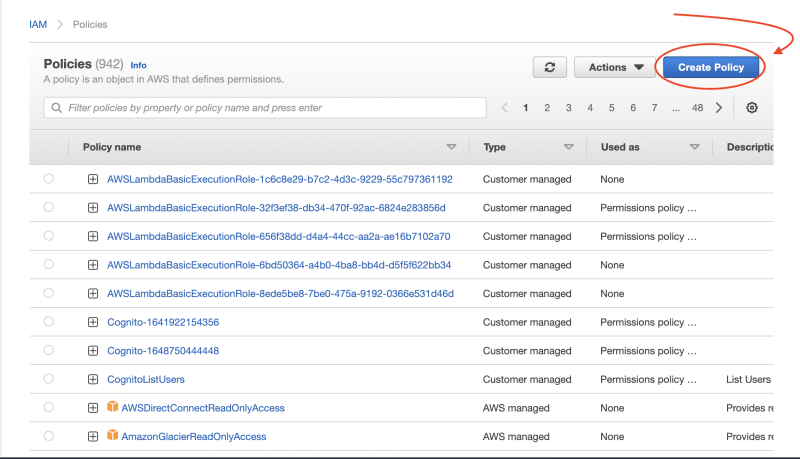This screenshot has height=459, width=800.
Task: Select radio button for CognitoListUsers policy
Action: [48, 378]
